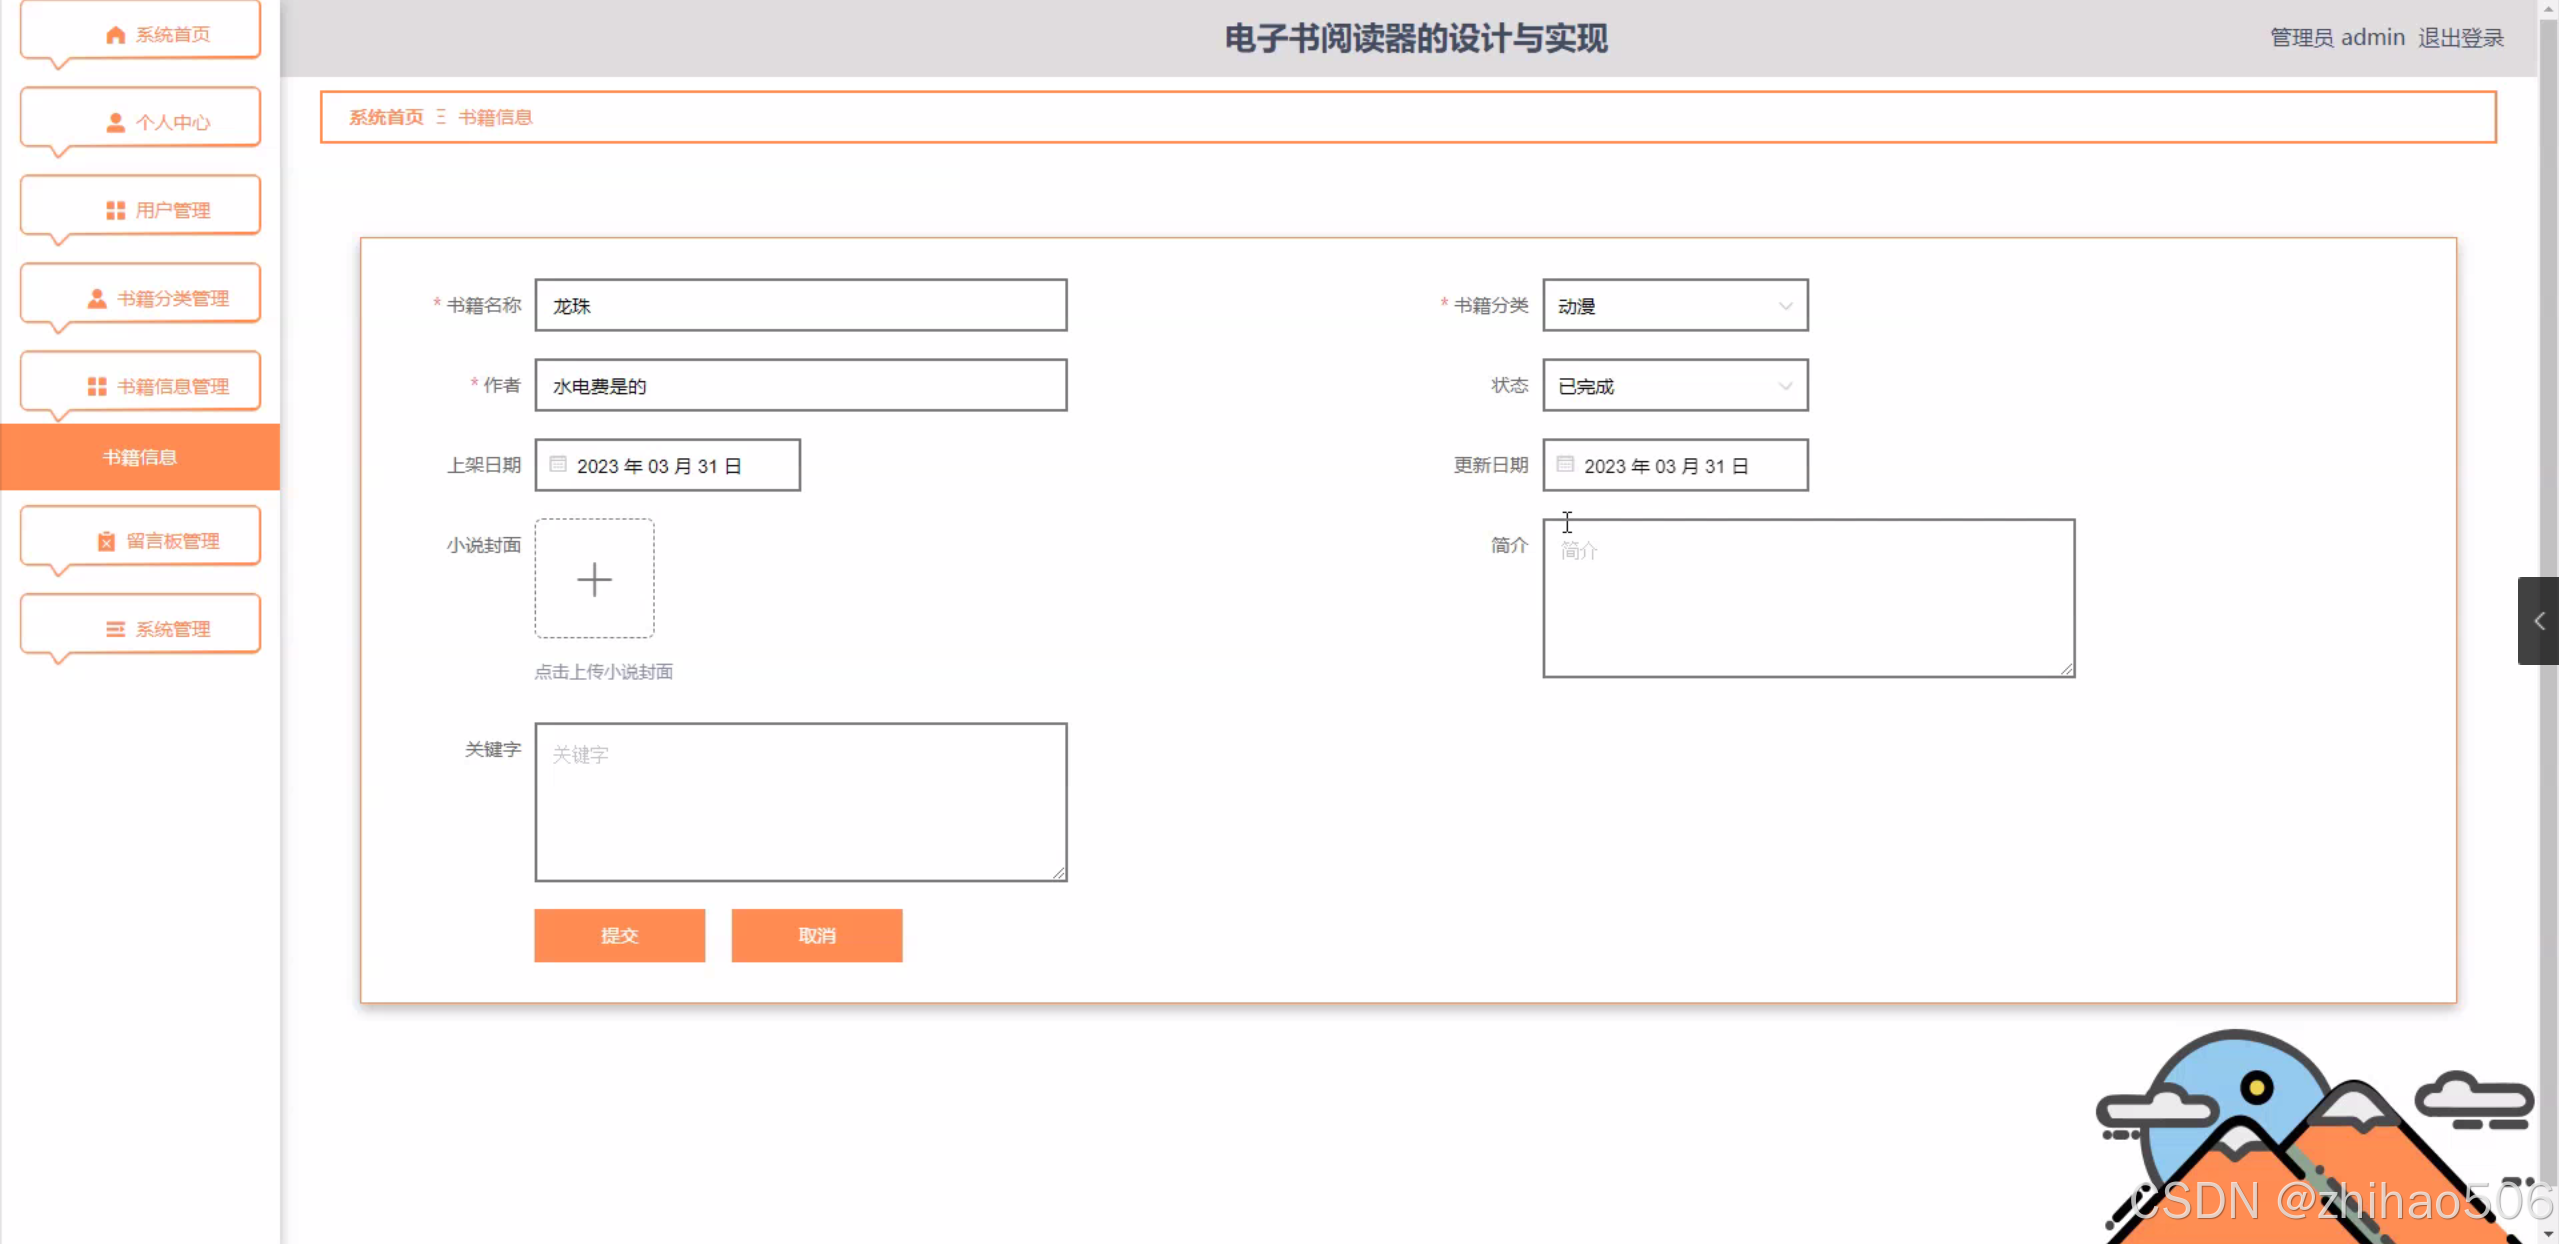The image size is (2559, 1244).
Task: Click the grid icon beside 书籍信息管理
Action: click(x=97, y=386)
